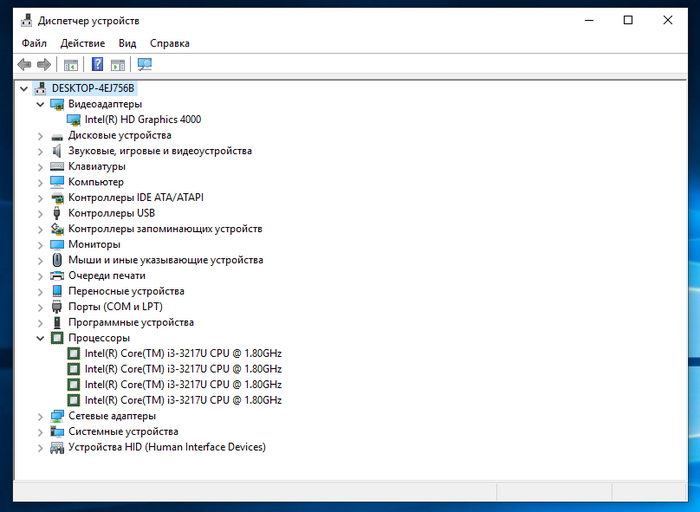The height and width of the screenshot is (512, 700).
Task: Expand the Системные устройства branch
Action: pyautogui.click(x=40, y=433)
